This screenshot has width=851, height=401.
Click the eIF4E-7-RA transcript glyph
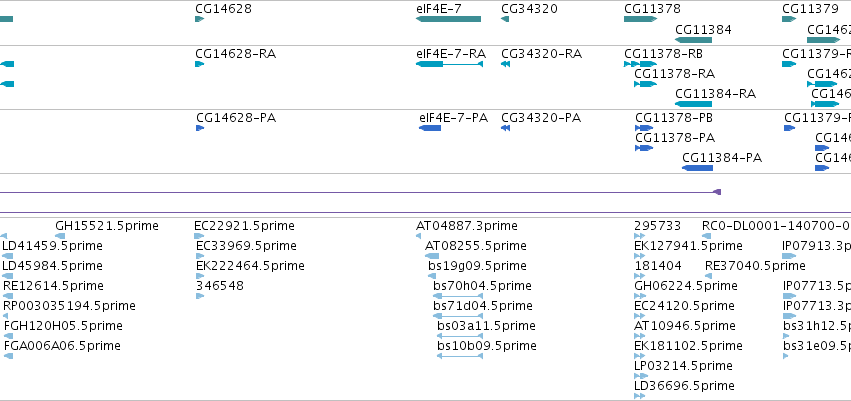449,64
